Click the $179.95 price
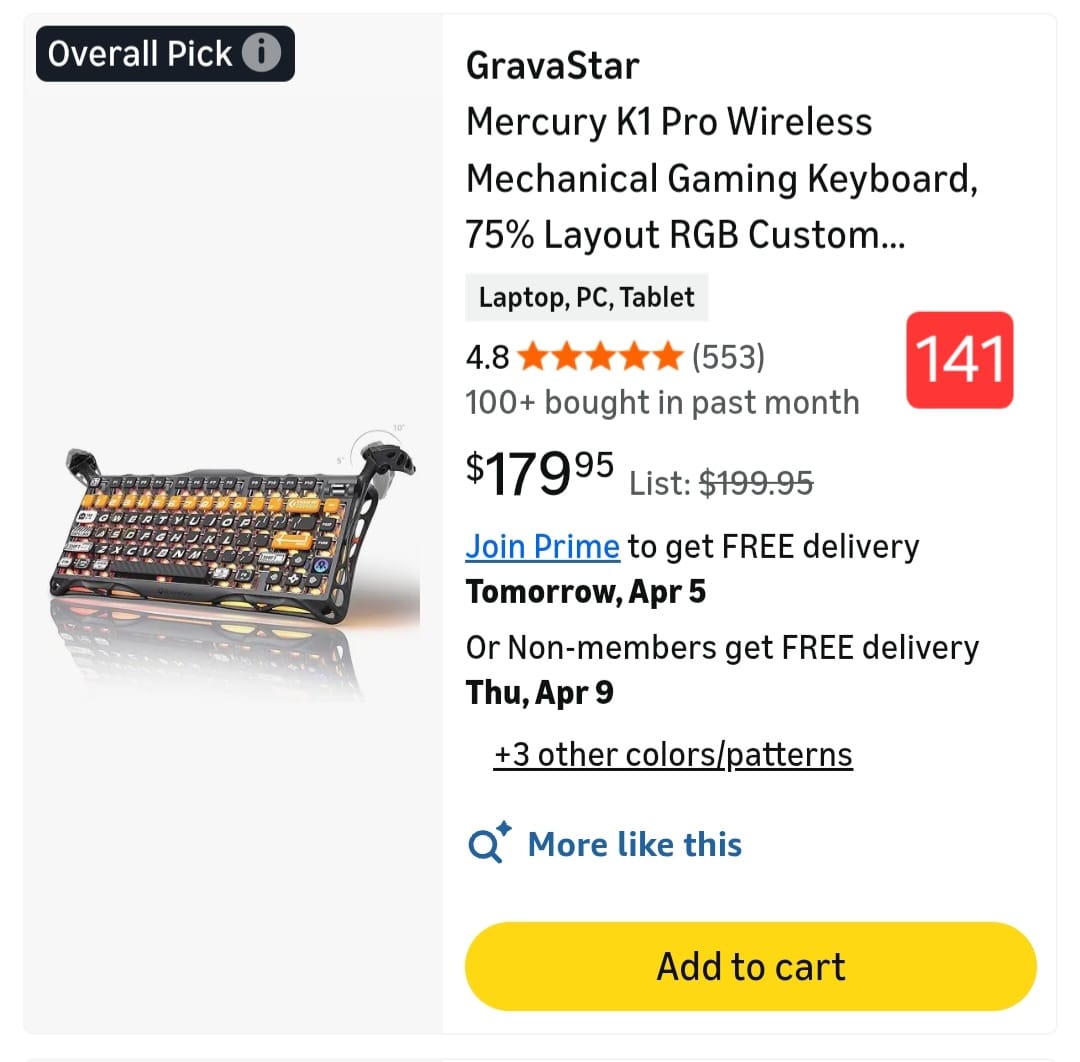Viewport: 1080px width, 1062px height. [539, 474]
